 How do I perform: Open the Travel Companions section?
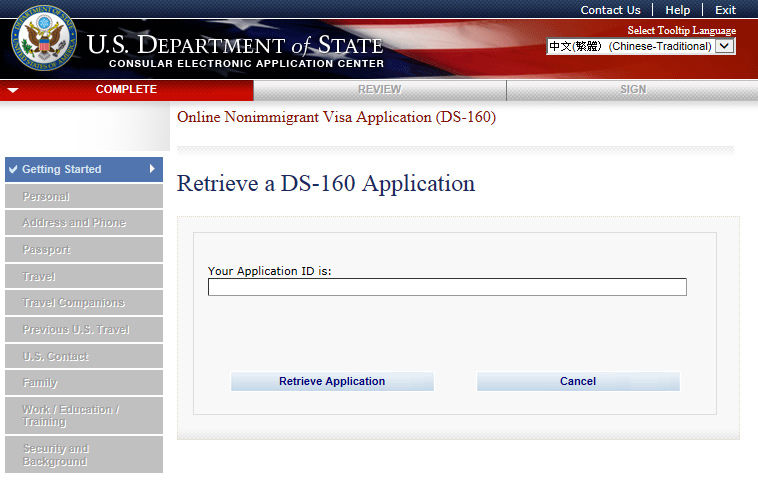[84, 303]
